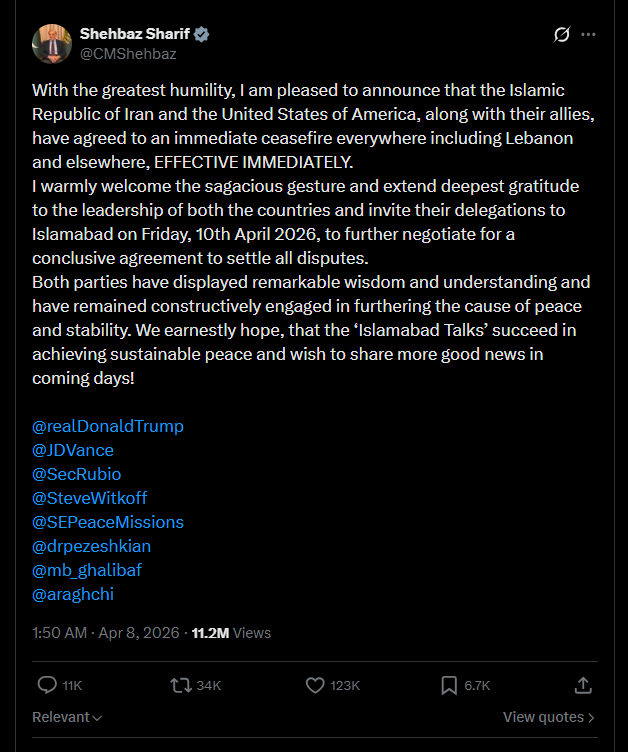Open the @SteveWitkoff mention
Viewport: 628px width, 752px height.
click(x=90, y=498)
